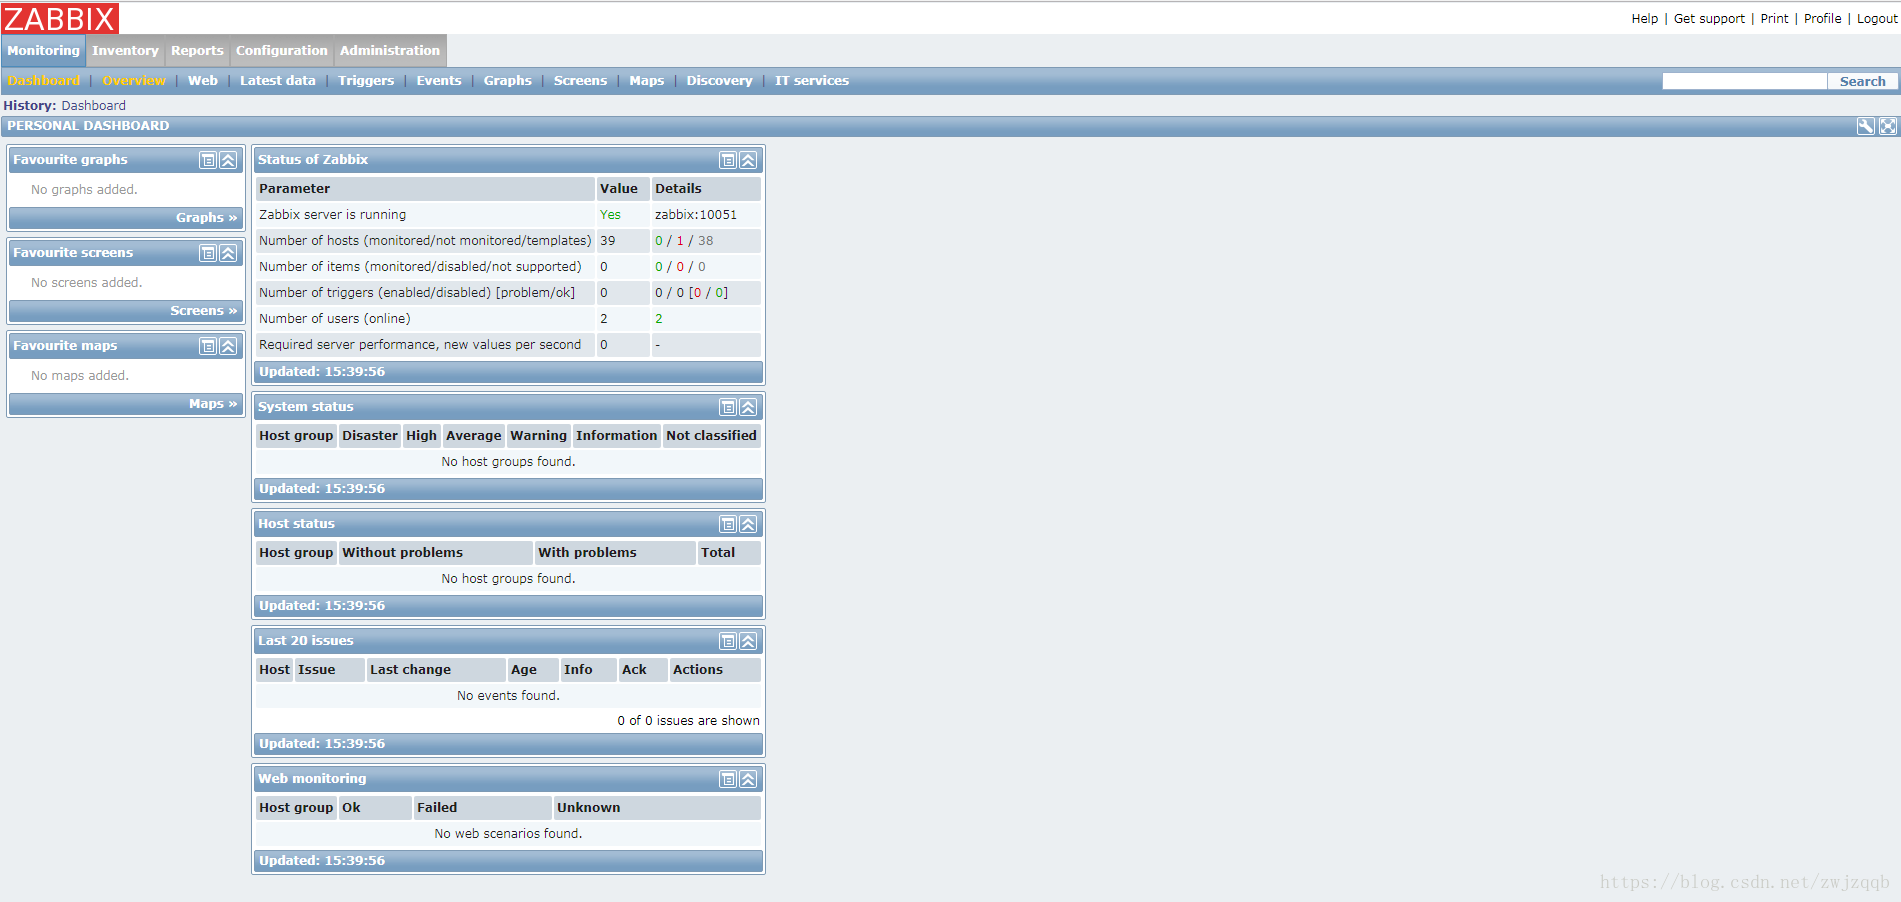Open the Favourite screens widget menu icon

208,253
